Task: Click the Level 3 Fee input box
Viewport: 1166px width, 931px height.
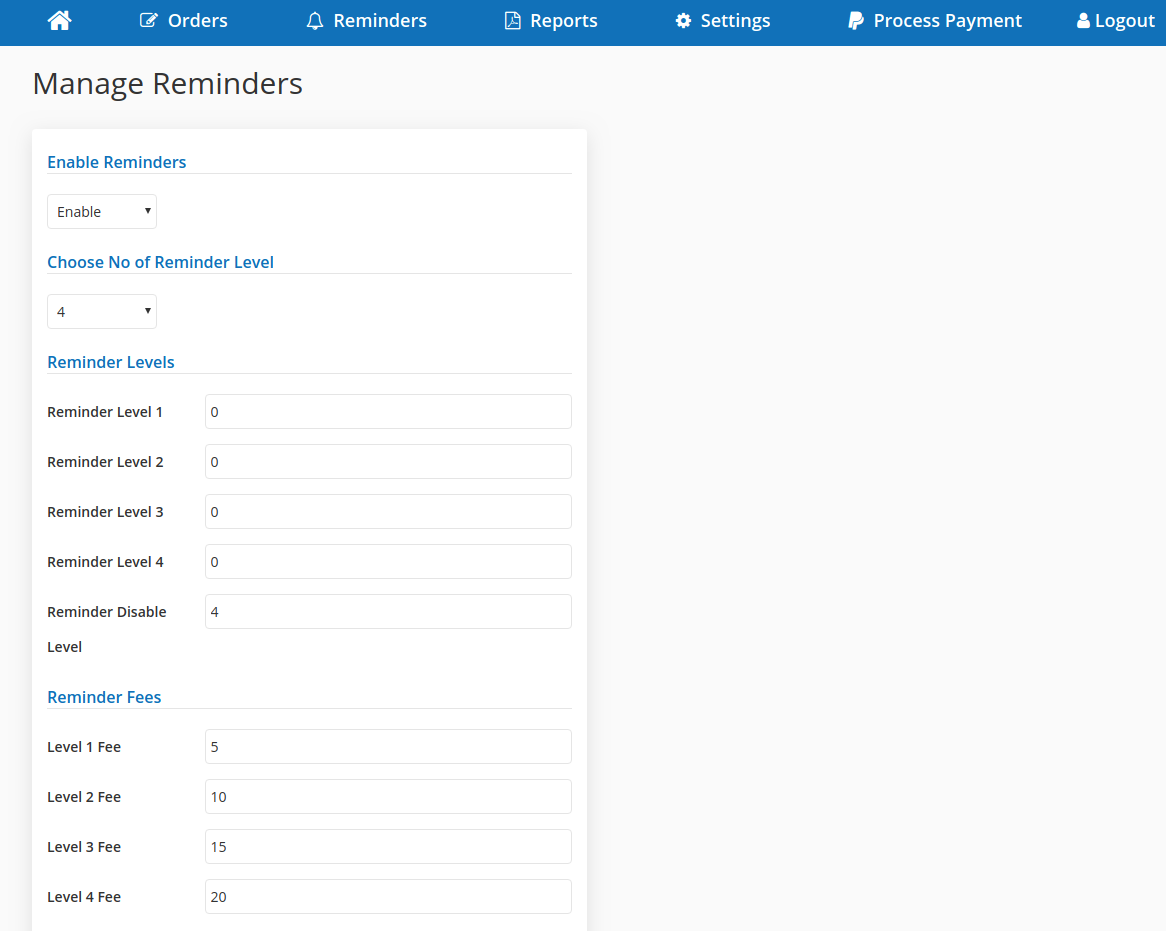Action: 388,847
